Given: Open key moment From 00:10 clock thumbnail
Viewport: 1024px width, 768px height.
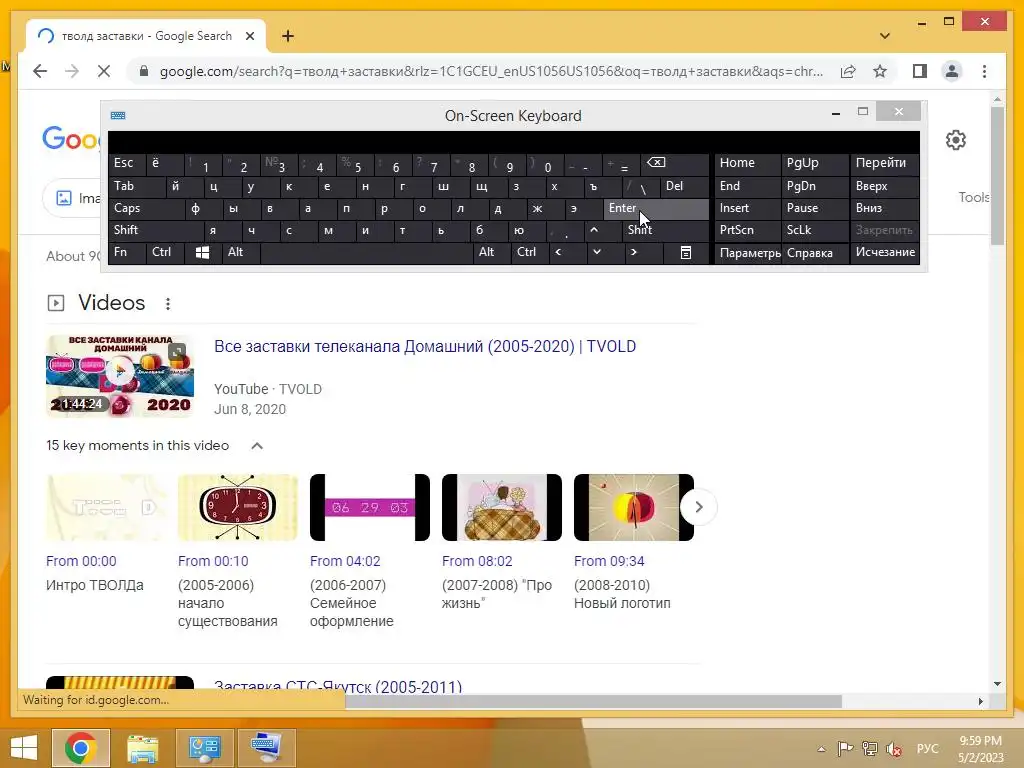Looking at the screenshot, I should click(238, 507).
